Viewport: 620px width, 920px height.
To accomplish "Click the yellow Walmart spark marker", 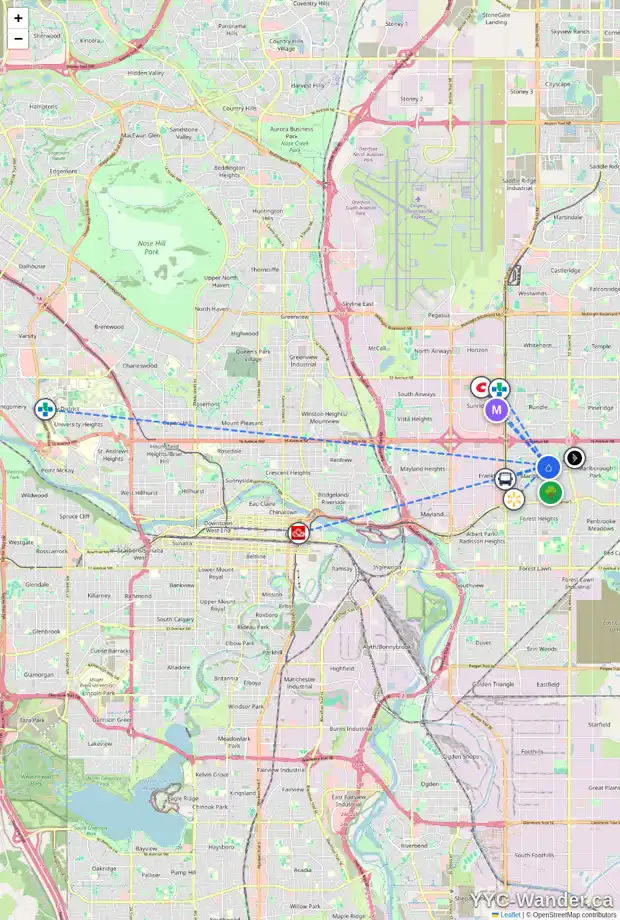I will [x=514, y=499].
